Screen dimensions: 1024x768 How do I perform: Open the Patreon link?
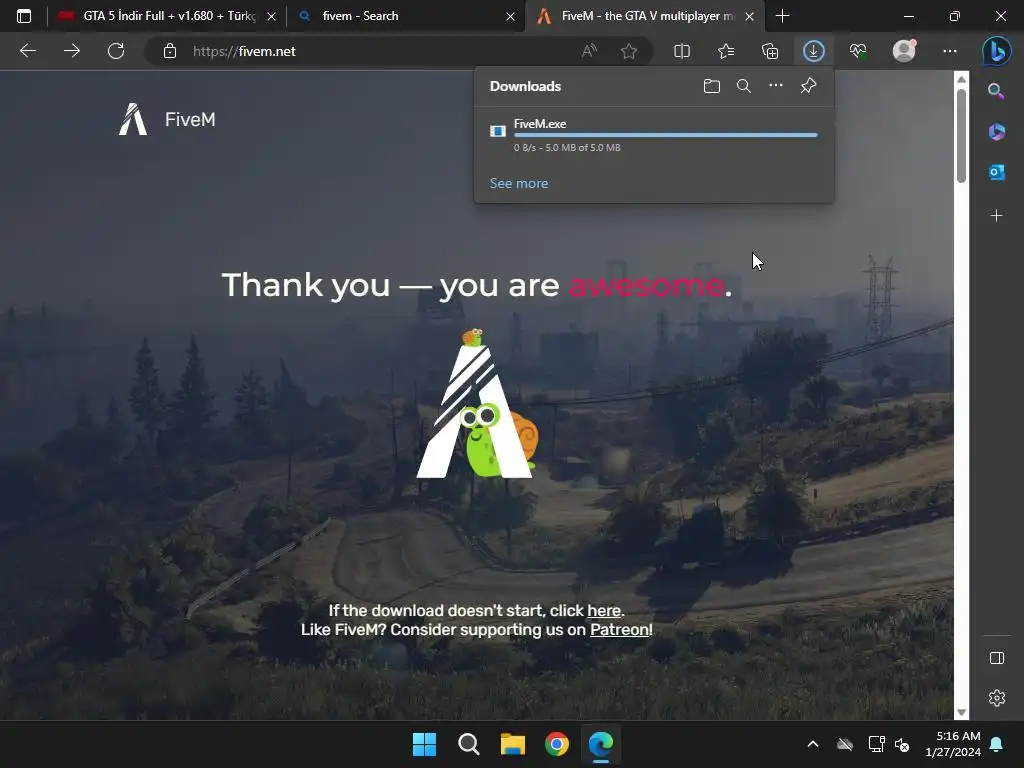620,630
